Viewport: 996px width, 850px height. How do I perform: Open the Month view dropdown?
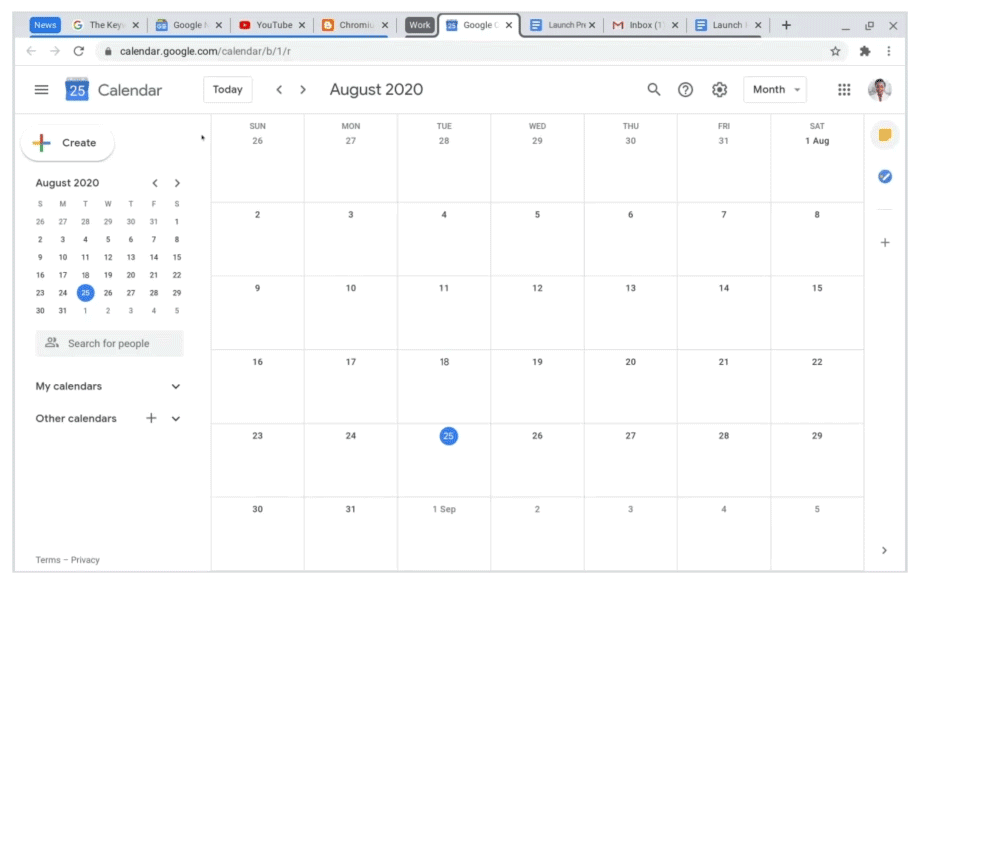click(775, 90)
